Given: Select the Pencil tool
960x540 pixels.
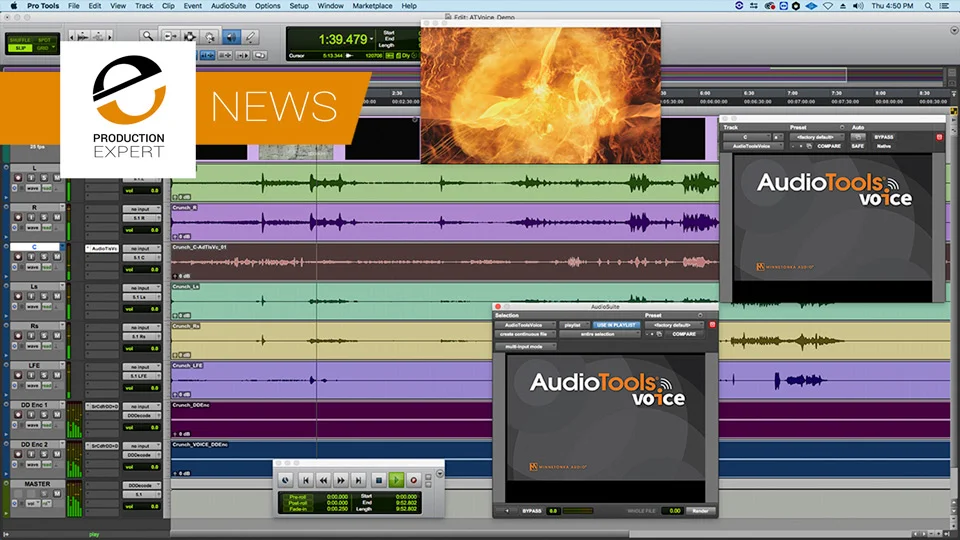Looking at the screenshot, I should pos(250,37).
